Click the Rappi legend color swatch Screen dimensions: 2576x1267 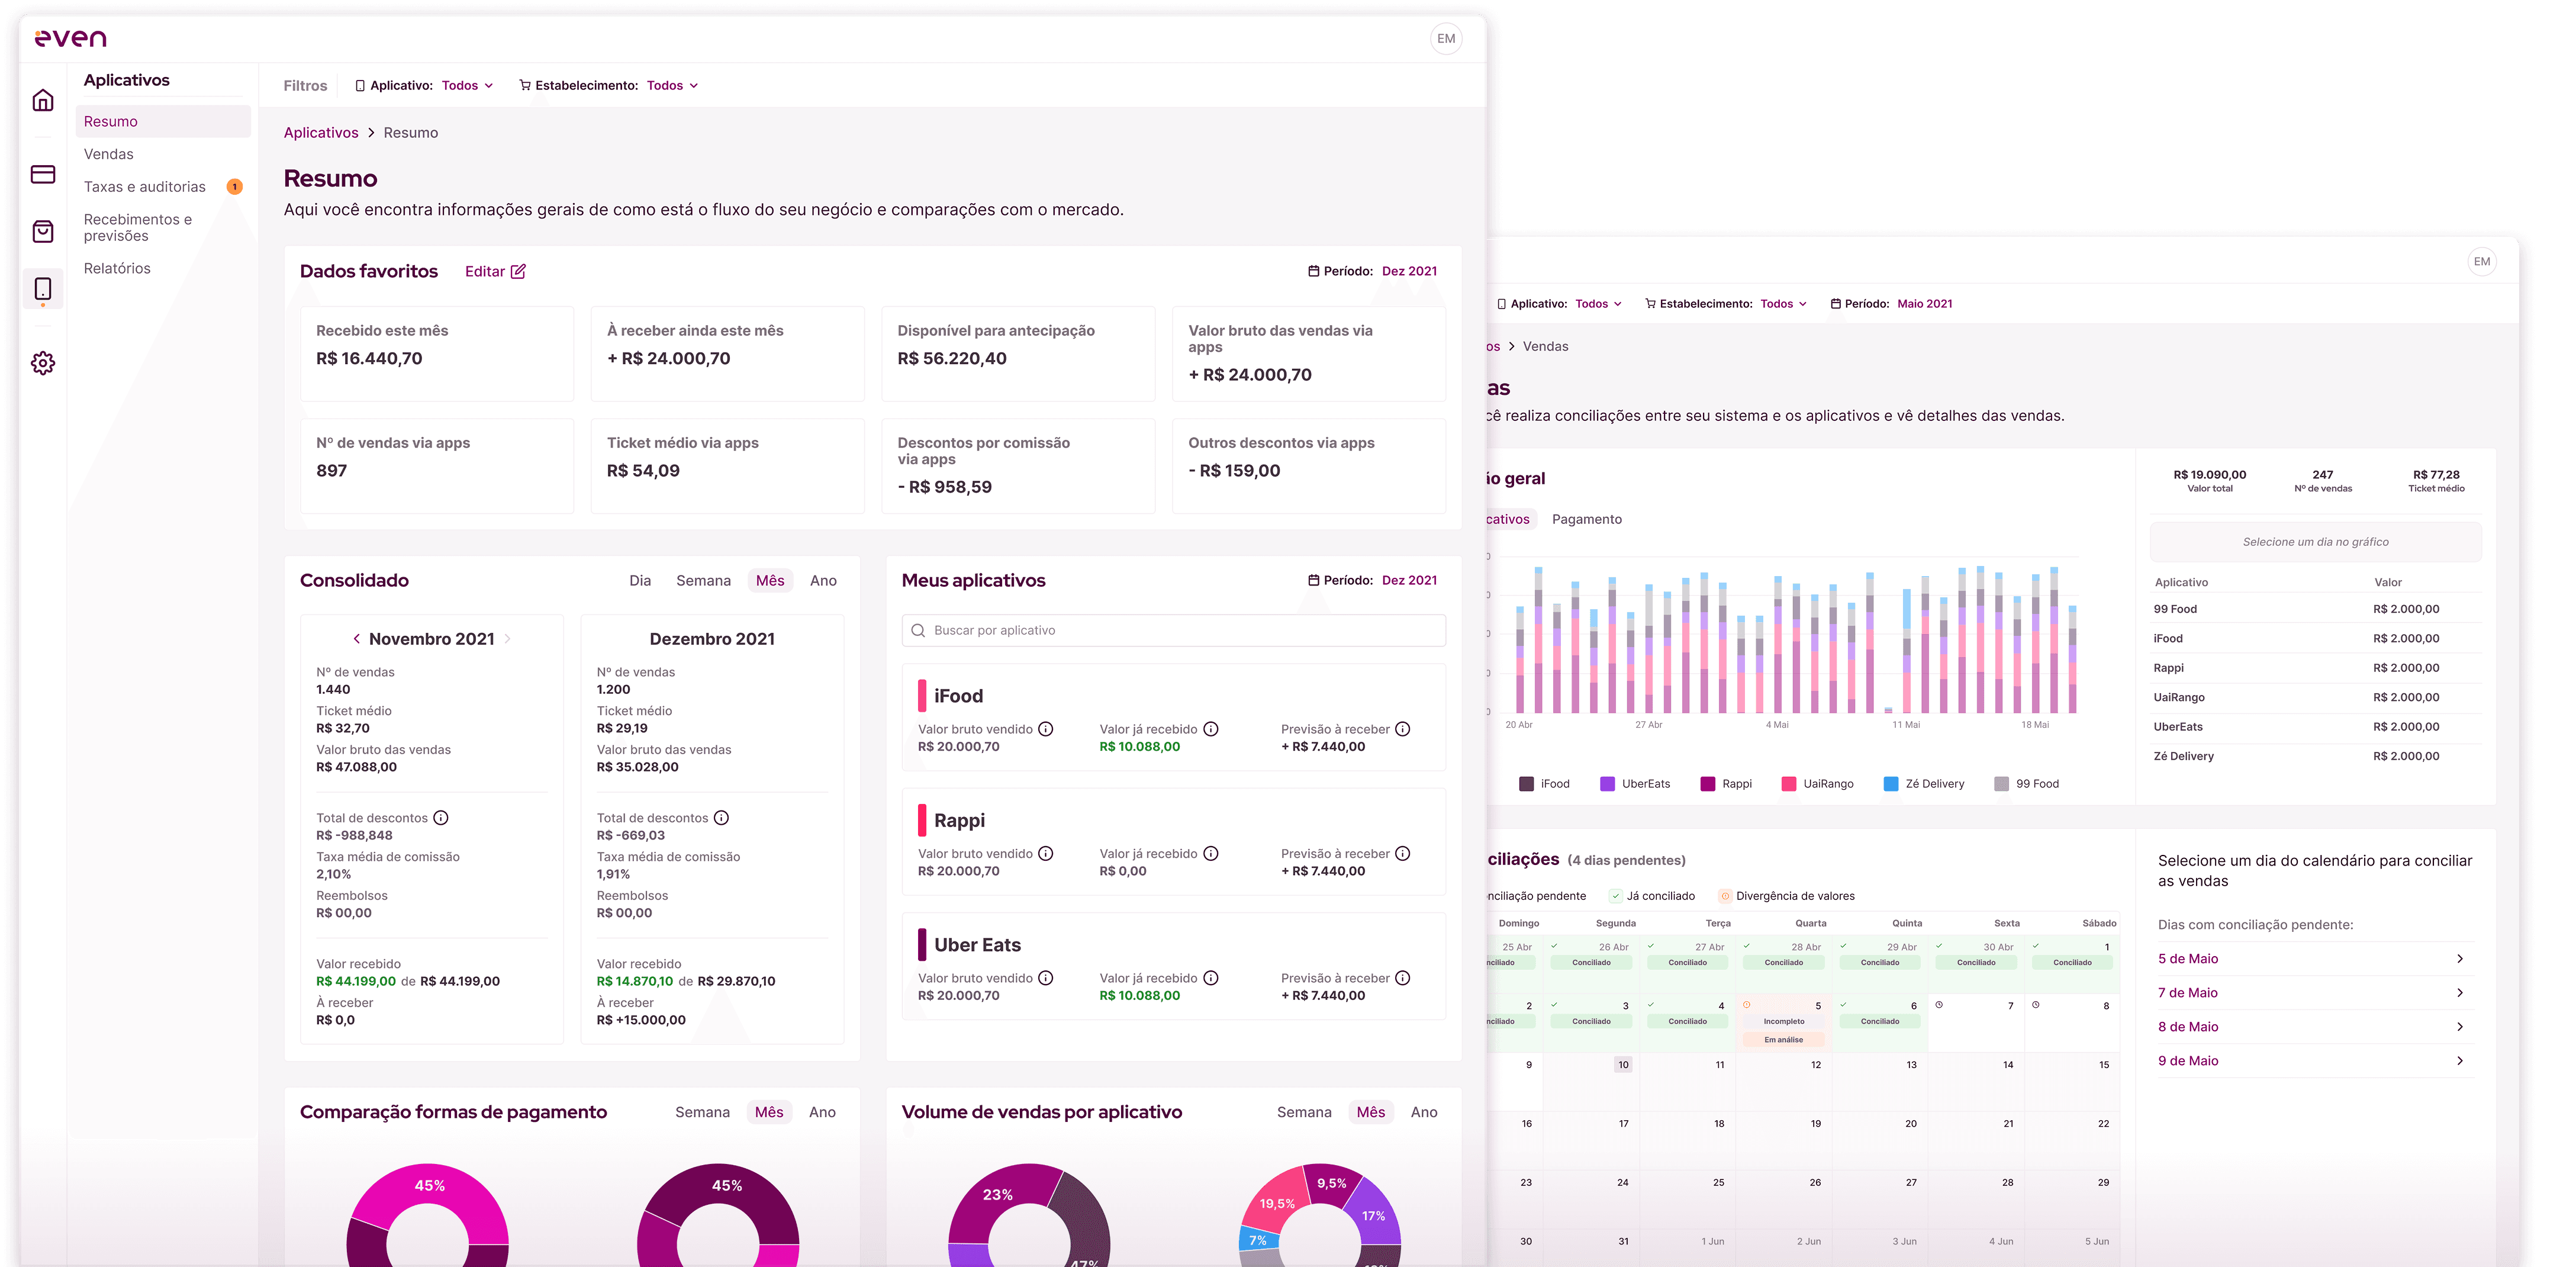(x=1707, y=784)
